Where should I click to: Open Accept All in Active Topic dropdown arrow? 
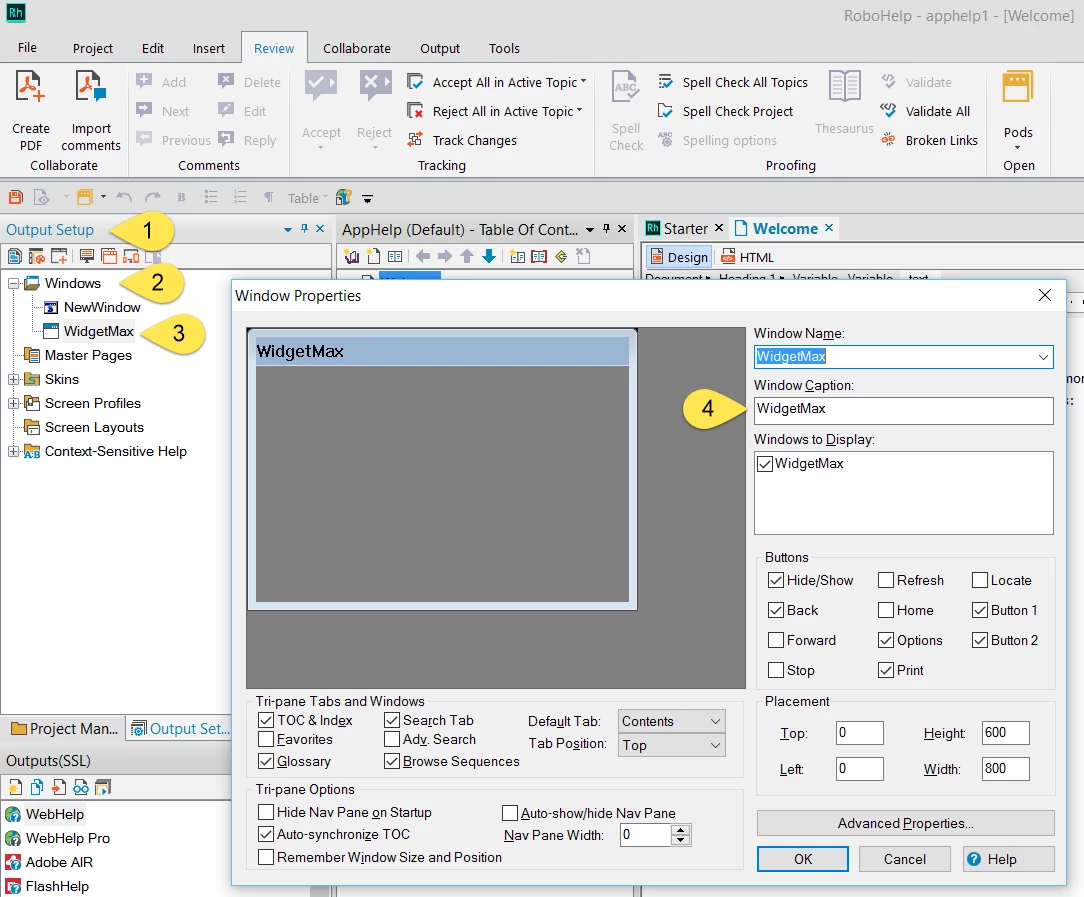583,82
